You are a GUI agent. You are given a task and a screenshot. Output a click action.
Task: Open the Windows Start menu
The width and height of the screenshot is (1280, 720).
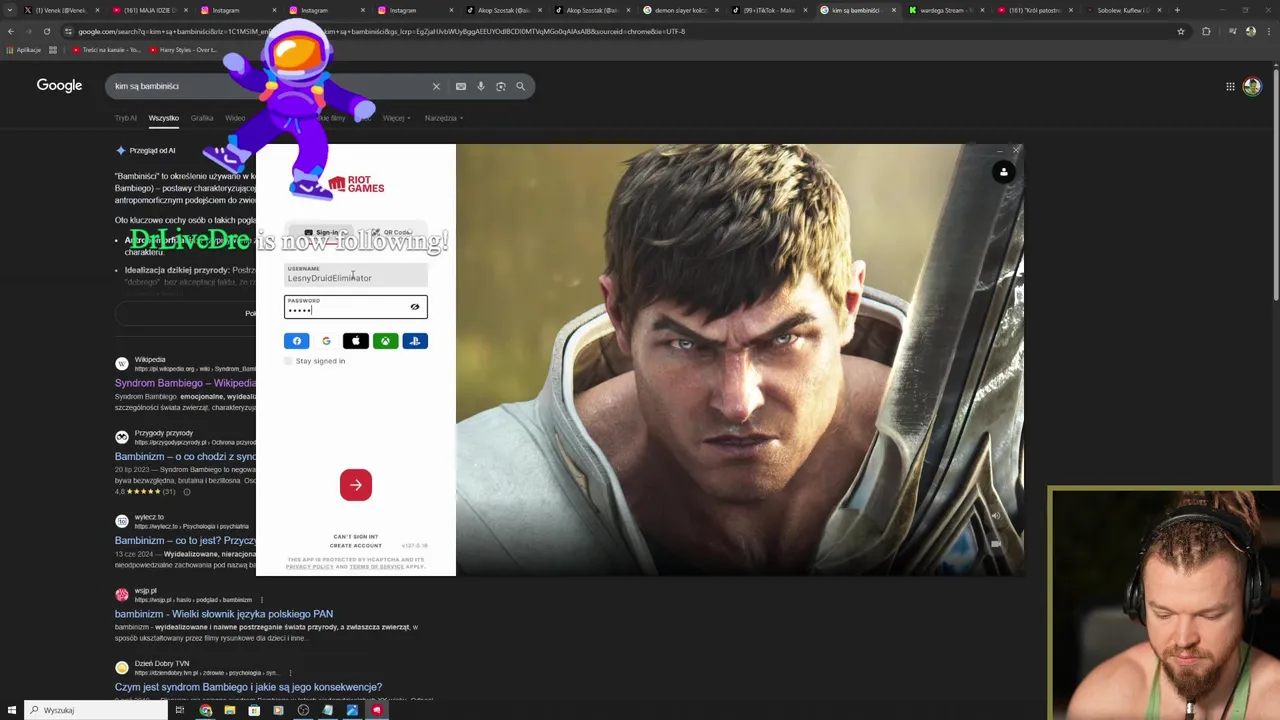point(12,710)
